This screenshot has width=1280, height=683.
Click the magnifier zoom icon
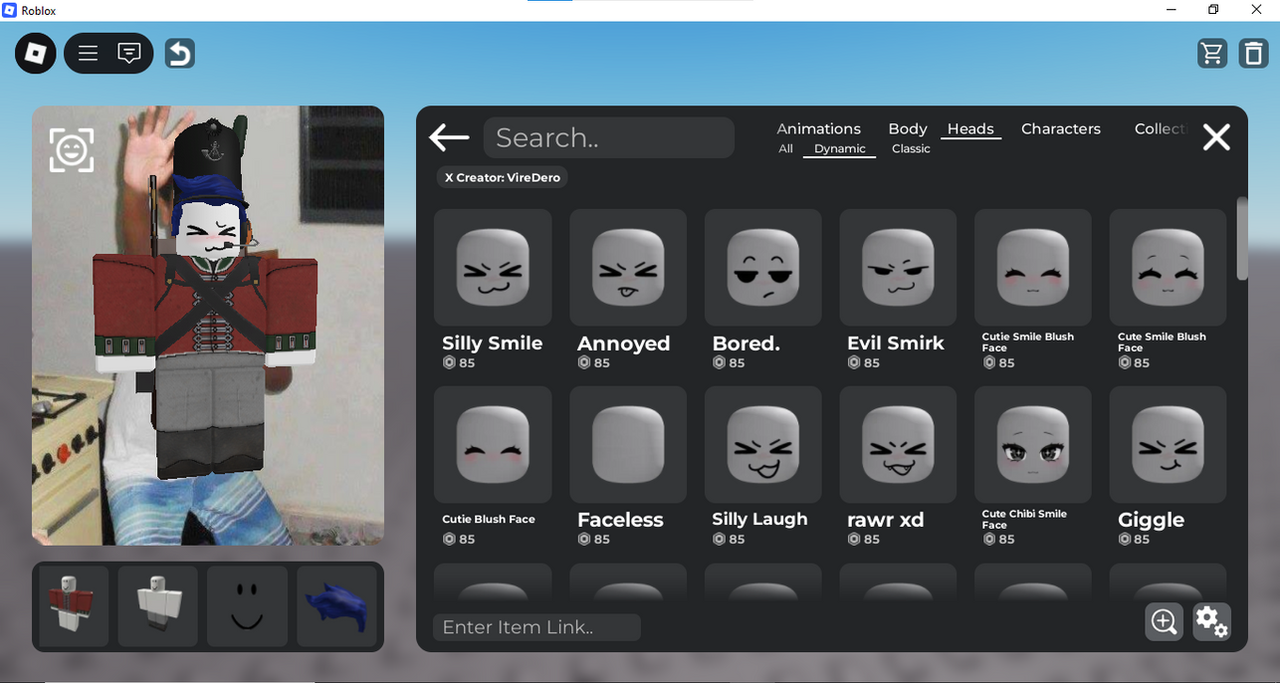click(x=1164, y=621)
